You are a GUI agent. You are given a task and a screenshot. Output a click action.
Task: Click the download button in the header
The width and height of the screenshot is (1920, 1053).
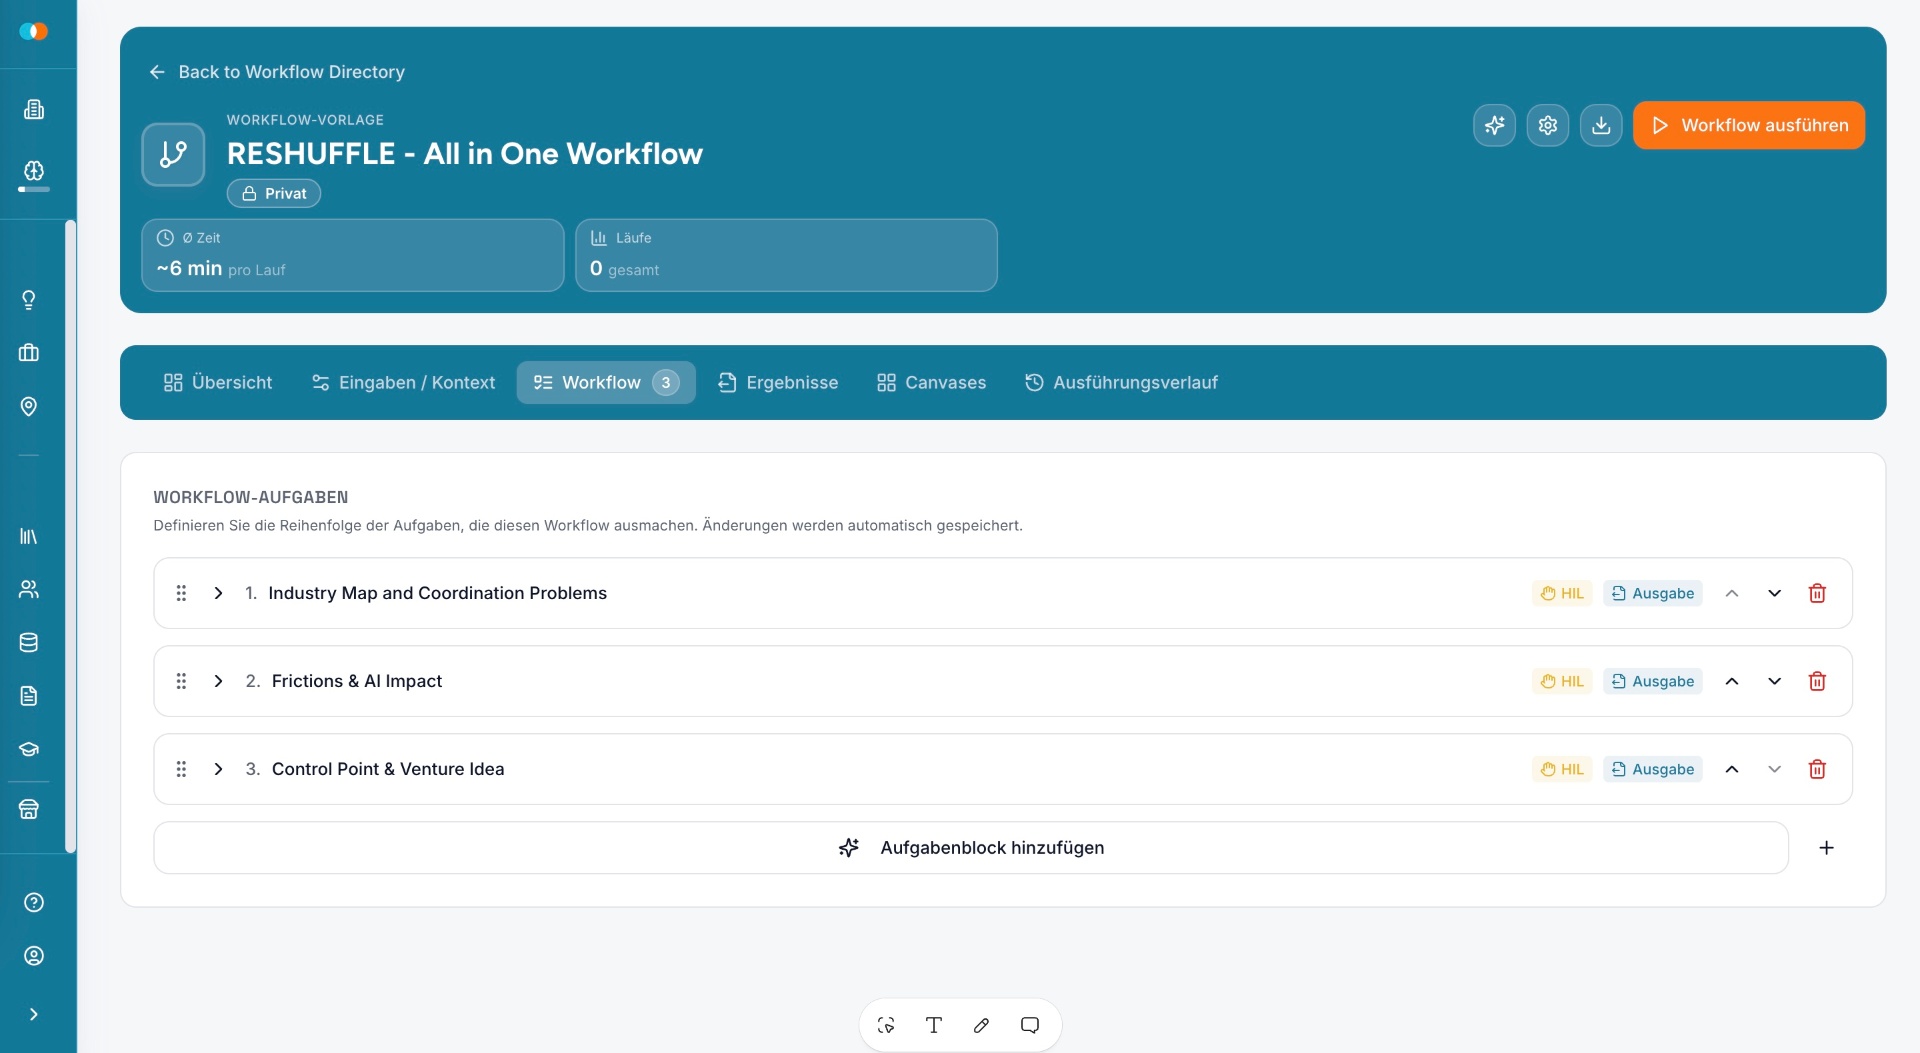pos(1601,125)
